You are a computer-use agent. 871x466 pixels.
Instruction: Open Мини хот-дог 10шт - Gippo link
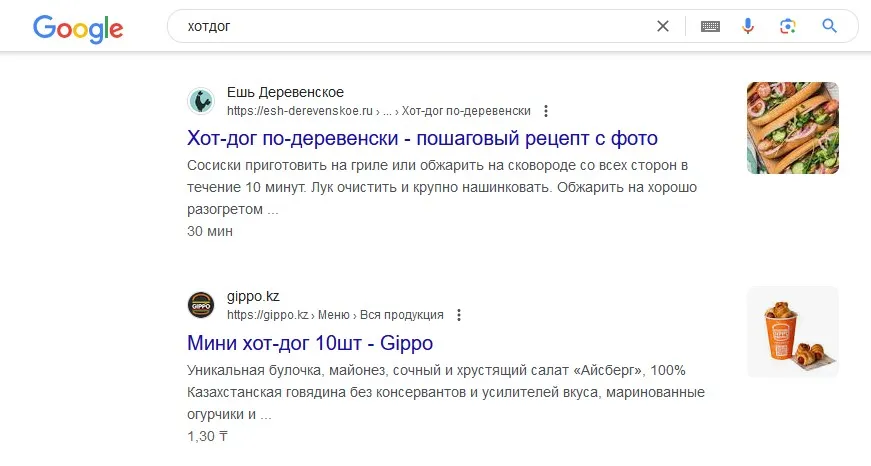(x=310, y=343)
